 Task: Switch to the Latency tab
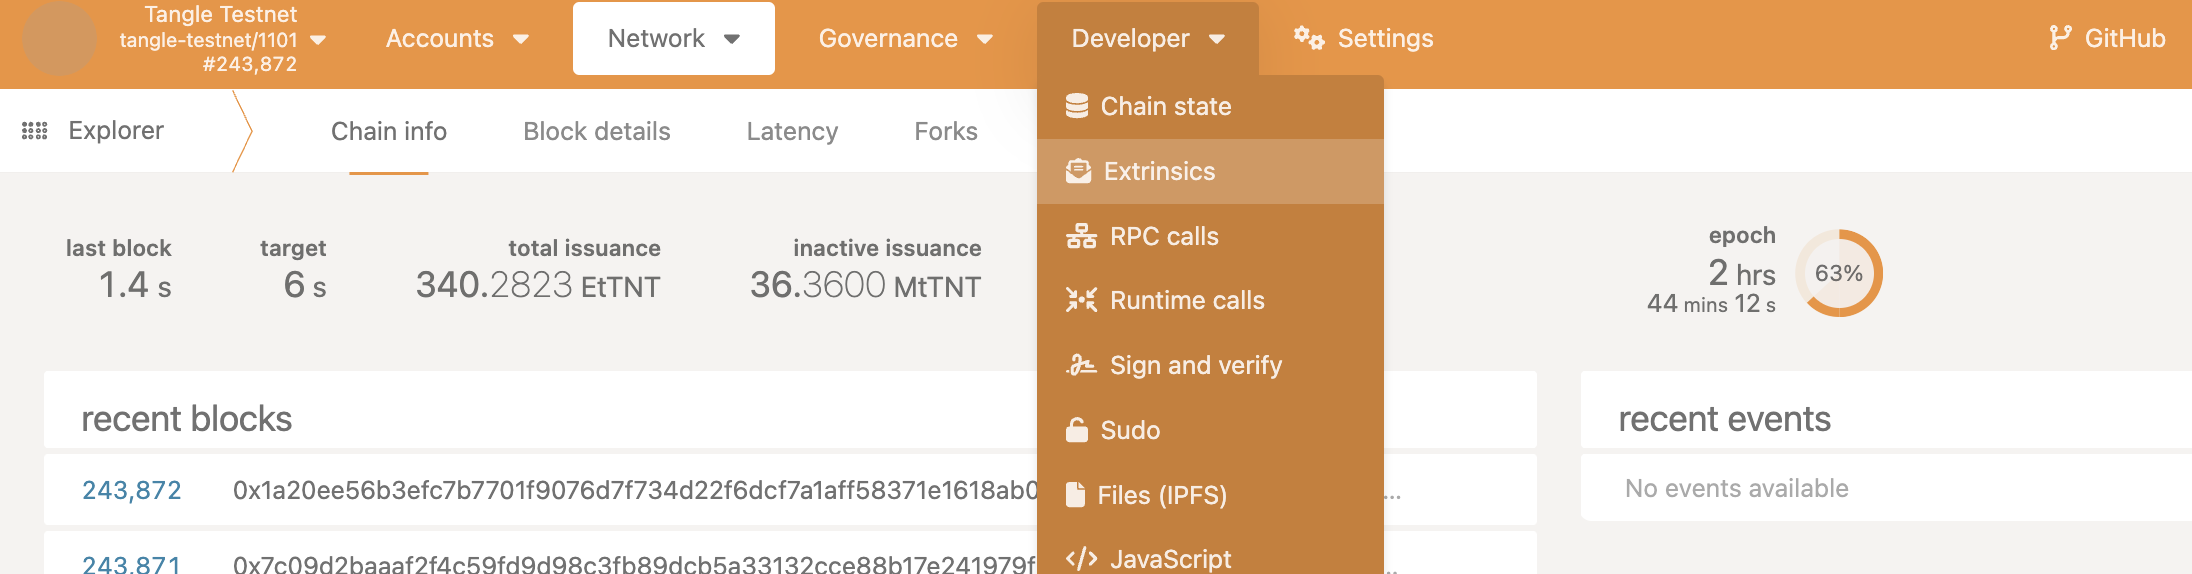[792, 131]
